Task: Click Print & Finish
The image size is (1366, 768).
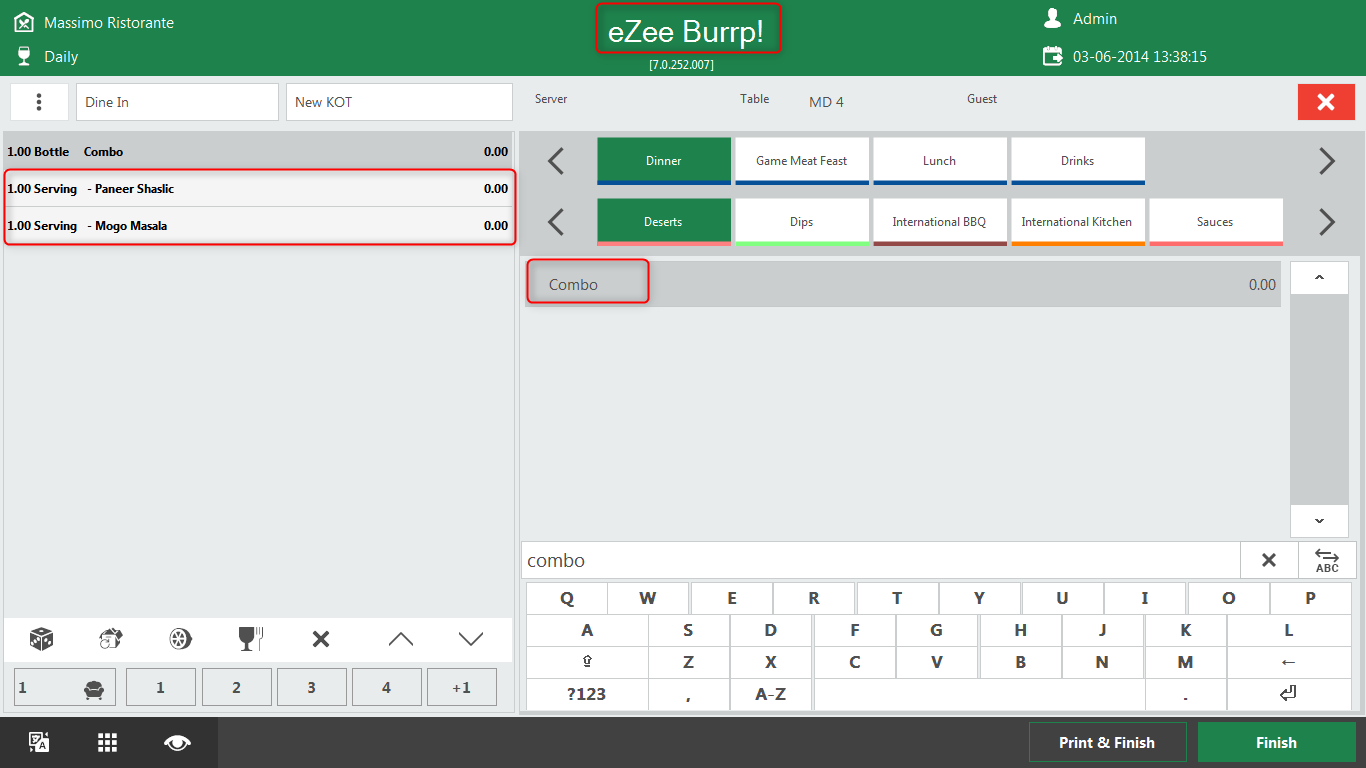Action: click(1107, 743)
